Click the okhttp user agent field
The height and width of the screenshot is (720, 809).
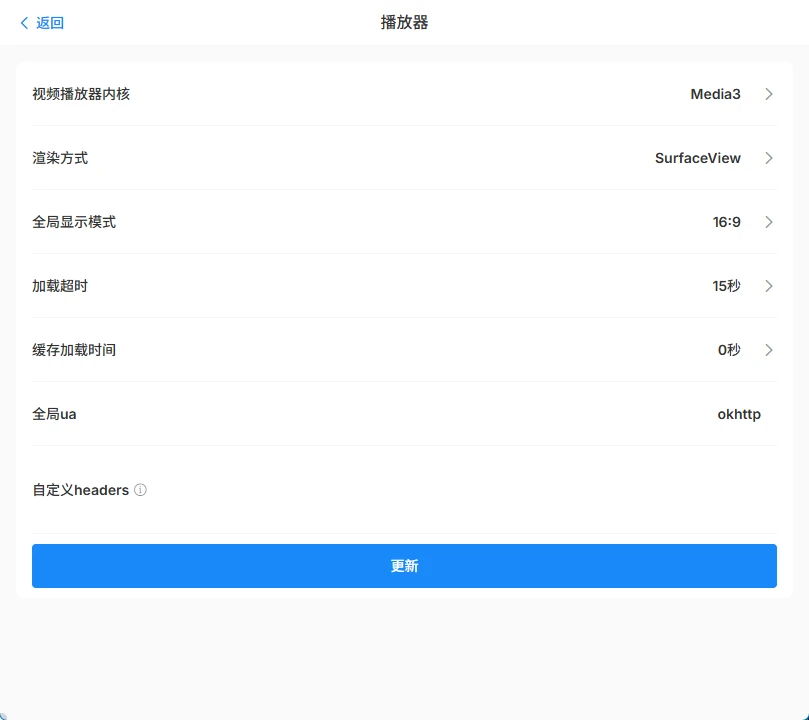pyautogui.click(x=738, y=414)
